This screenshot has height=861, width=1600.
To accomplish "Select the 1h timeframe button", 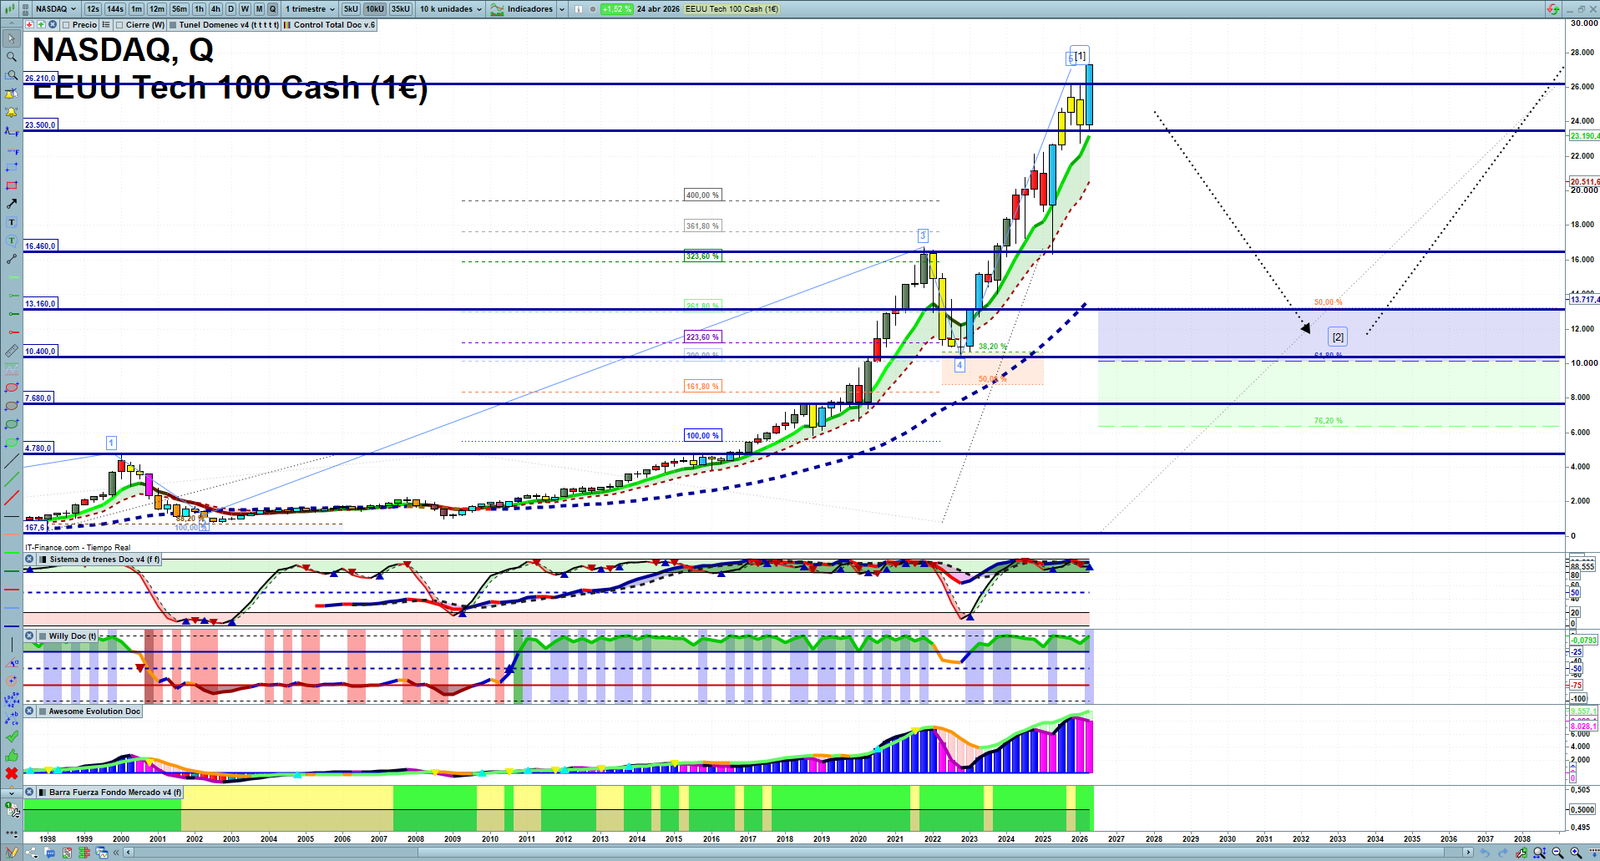I will click(x=200, y=9).
